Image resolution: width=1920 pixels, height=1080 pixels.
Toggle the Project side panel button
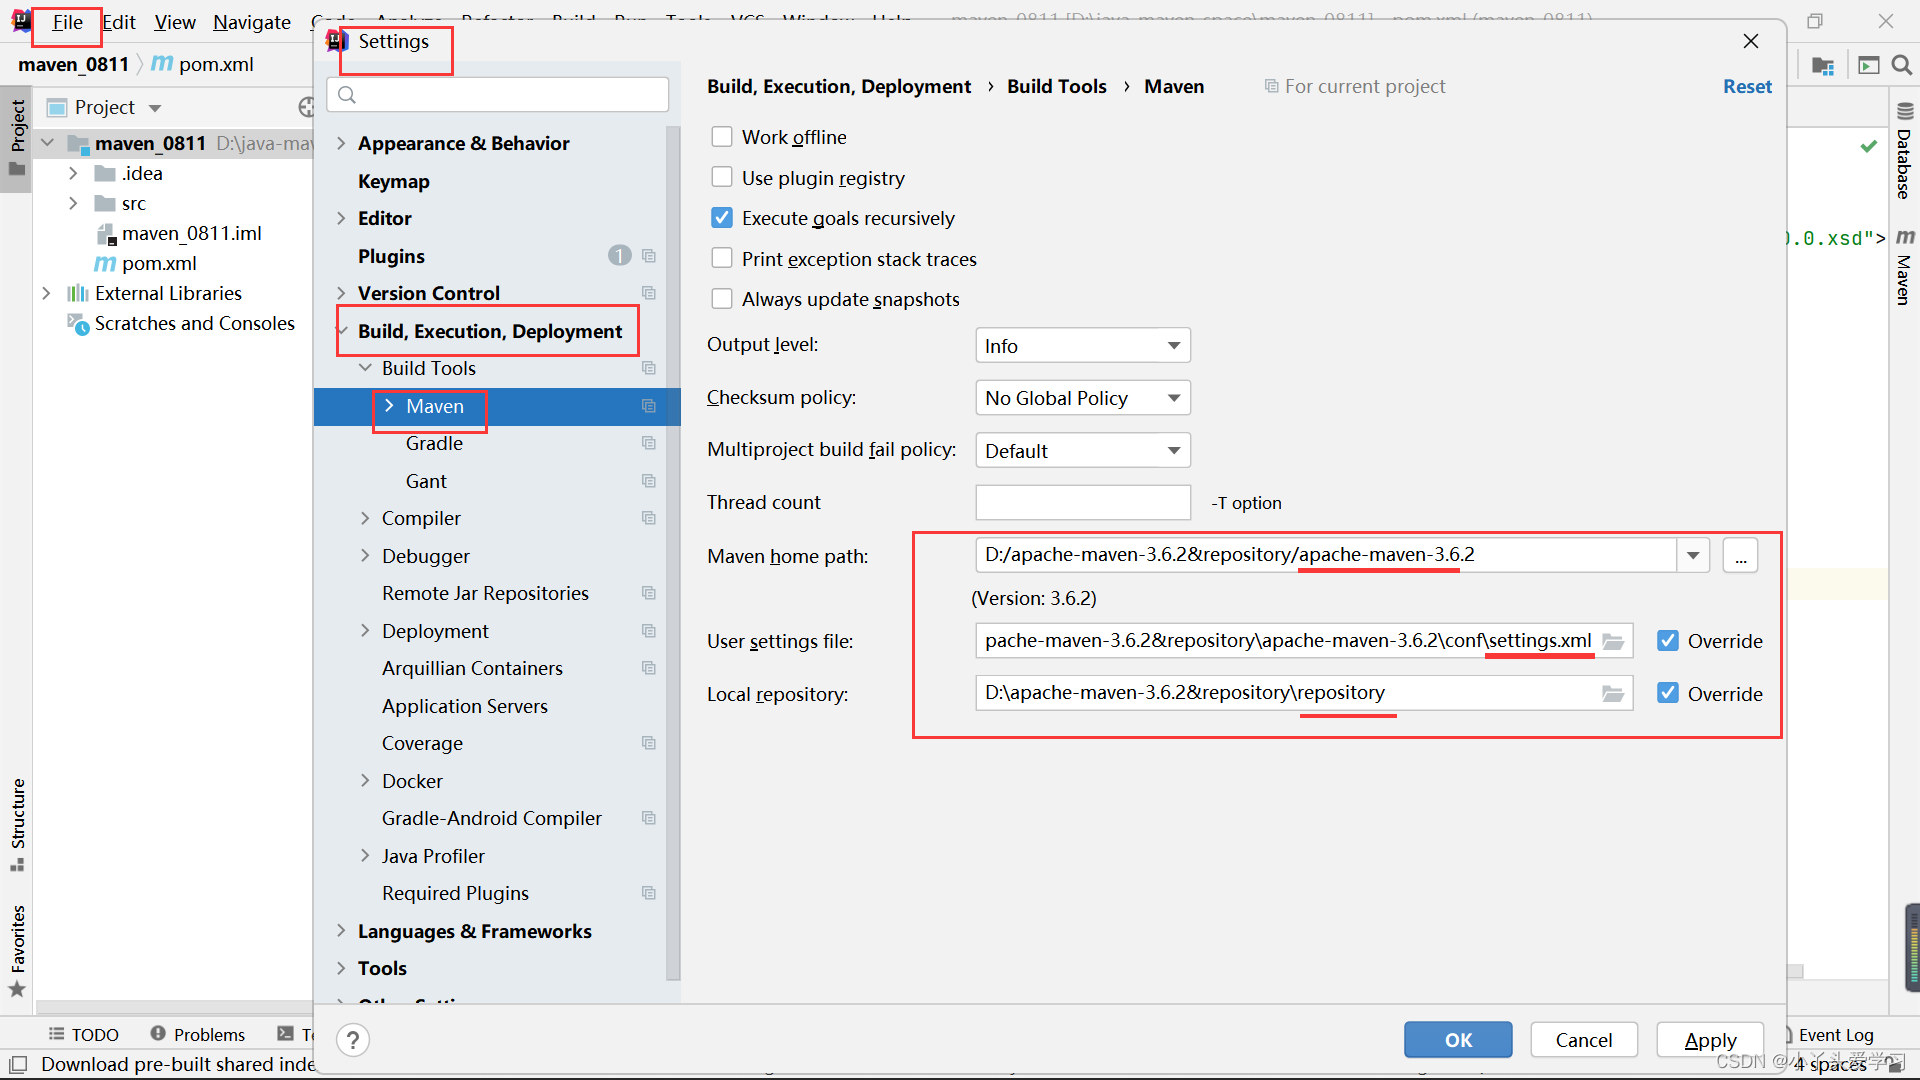17,137
